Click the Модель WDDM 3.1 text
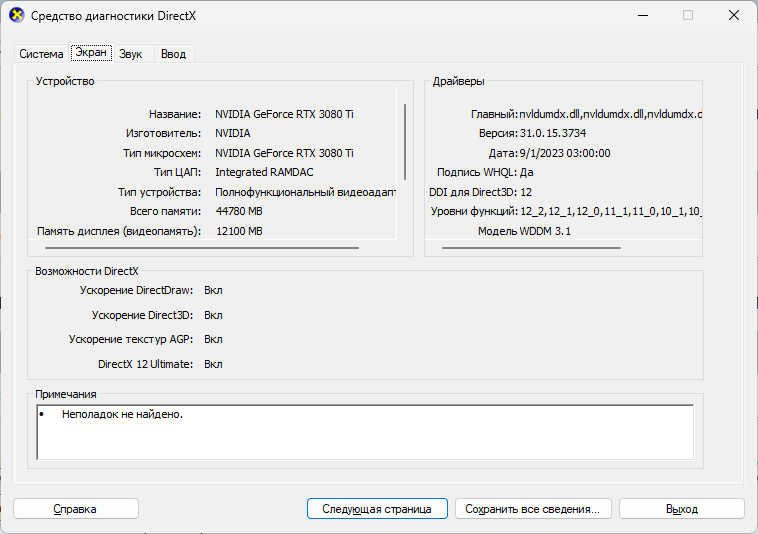 525,231
